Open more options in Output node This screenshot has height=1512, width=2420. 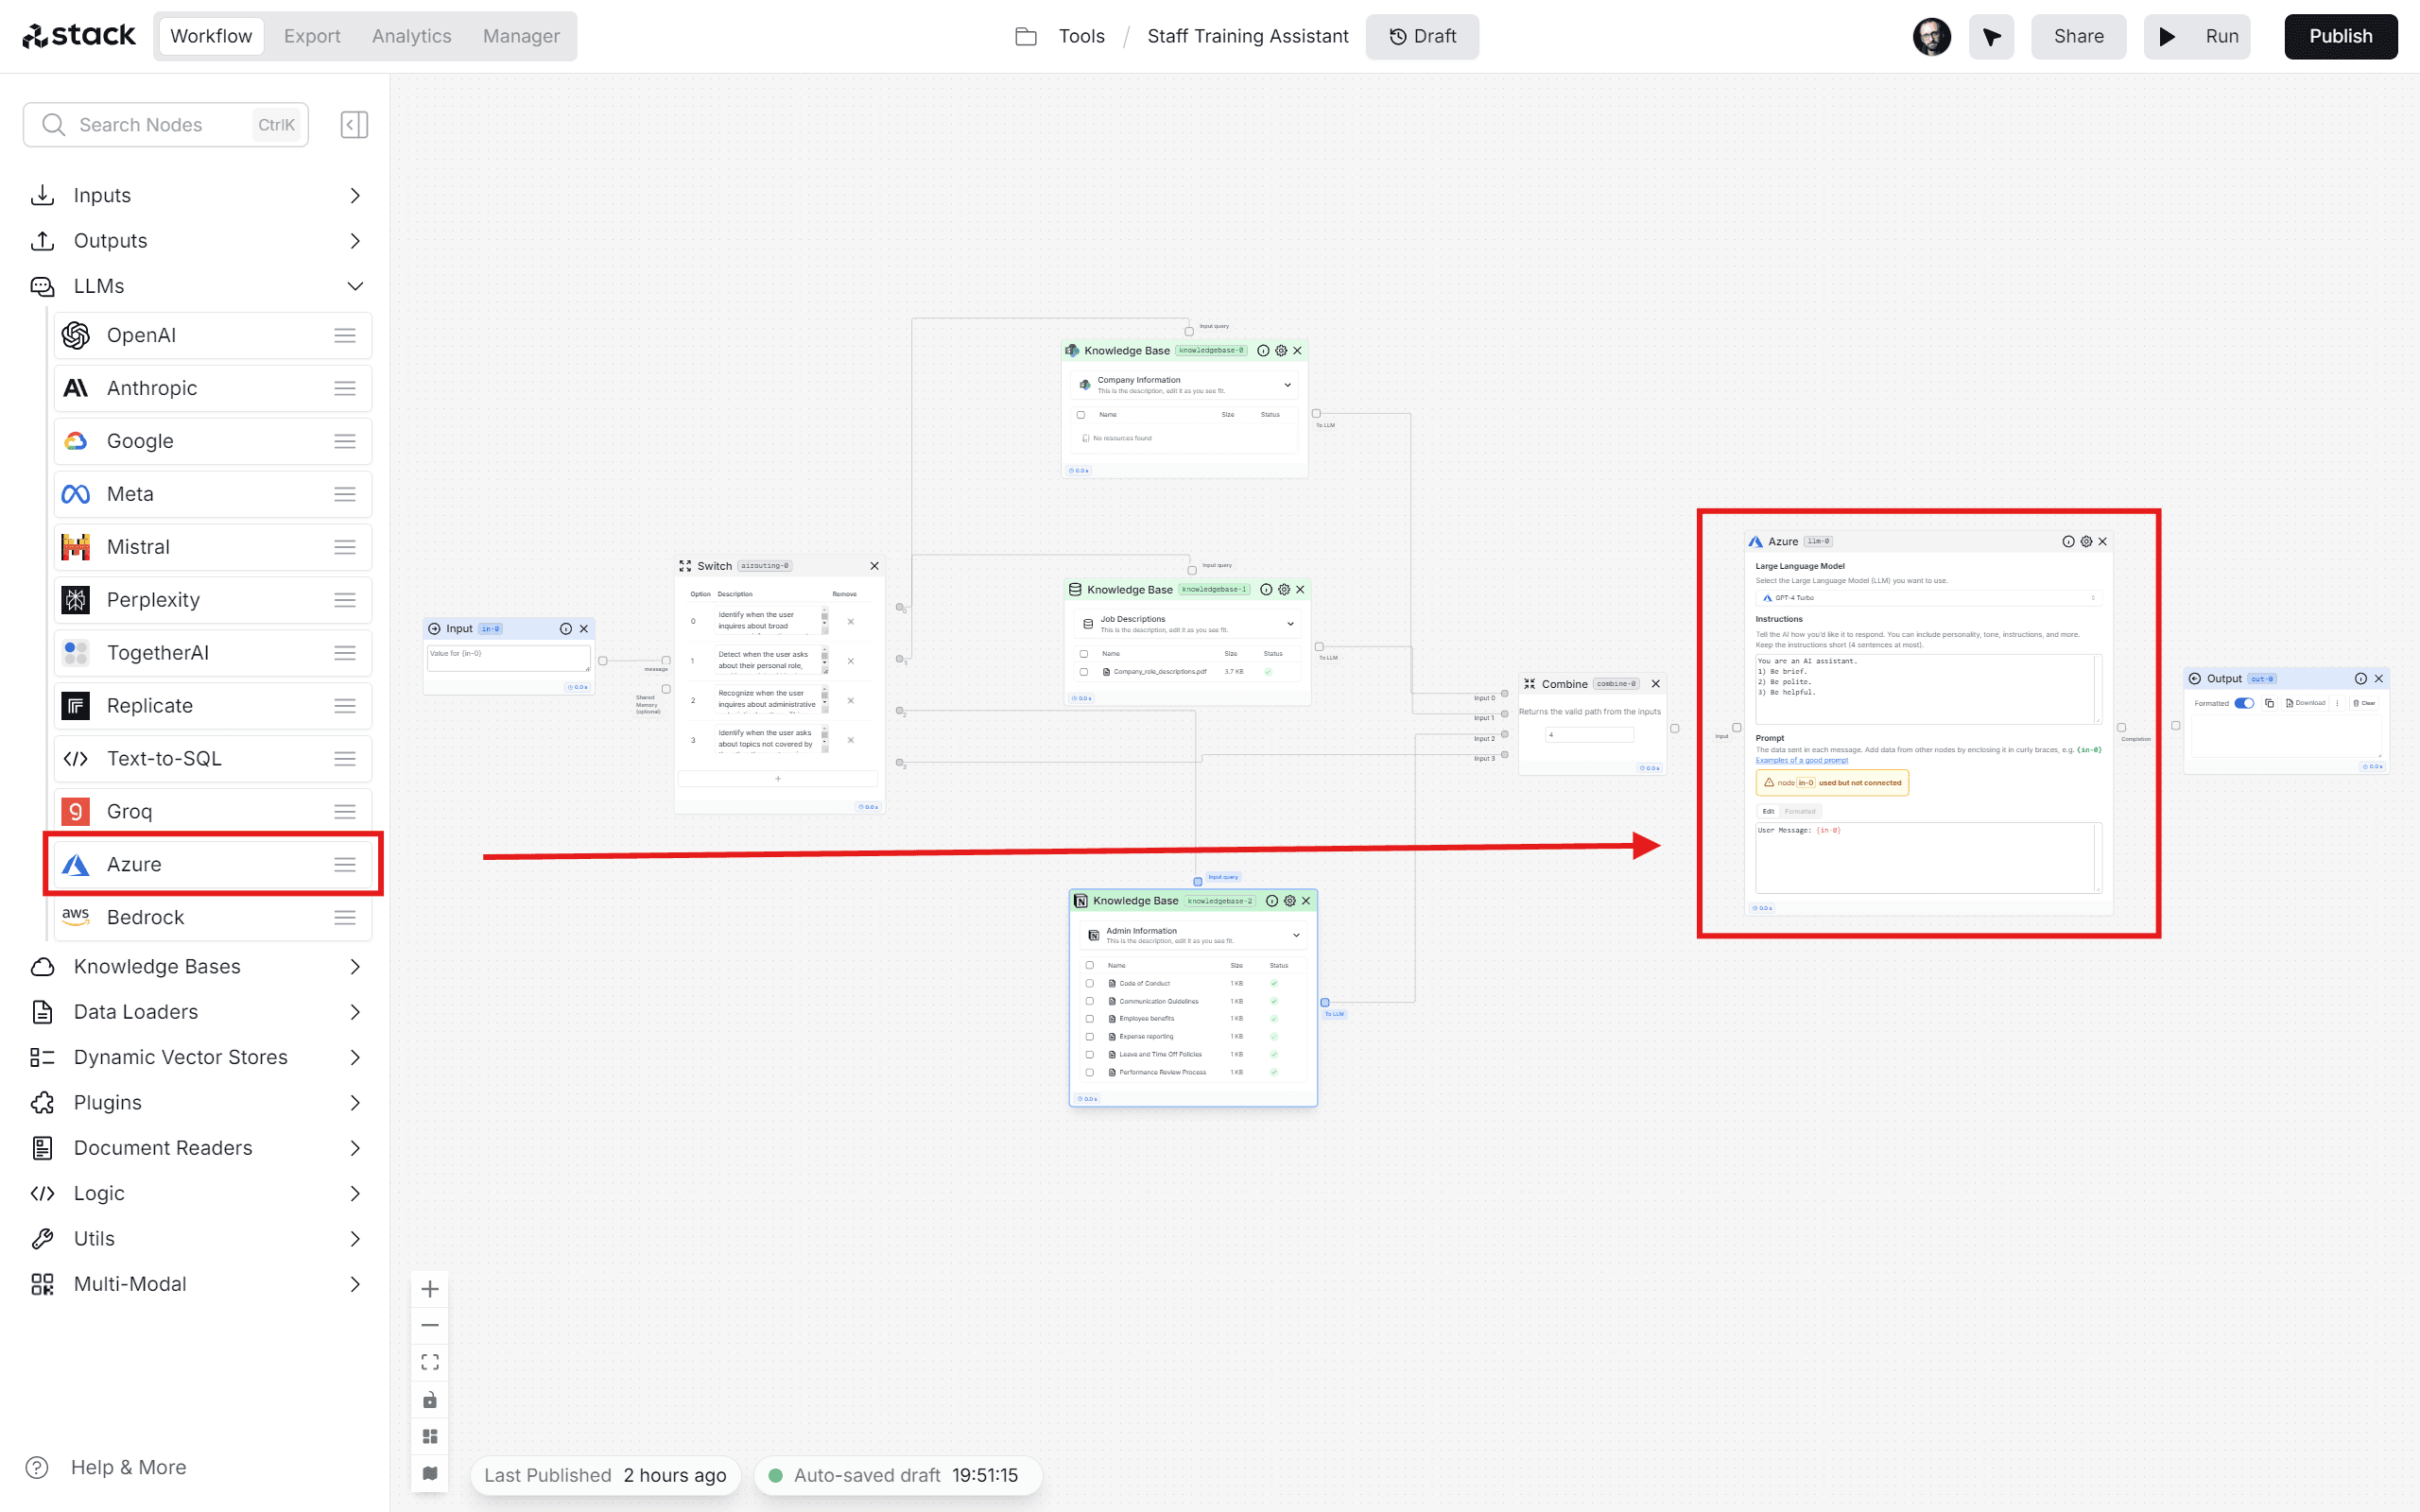pos(2337,703)
